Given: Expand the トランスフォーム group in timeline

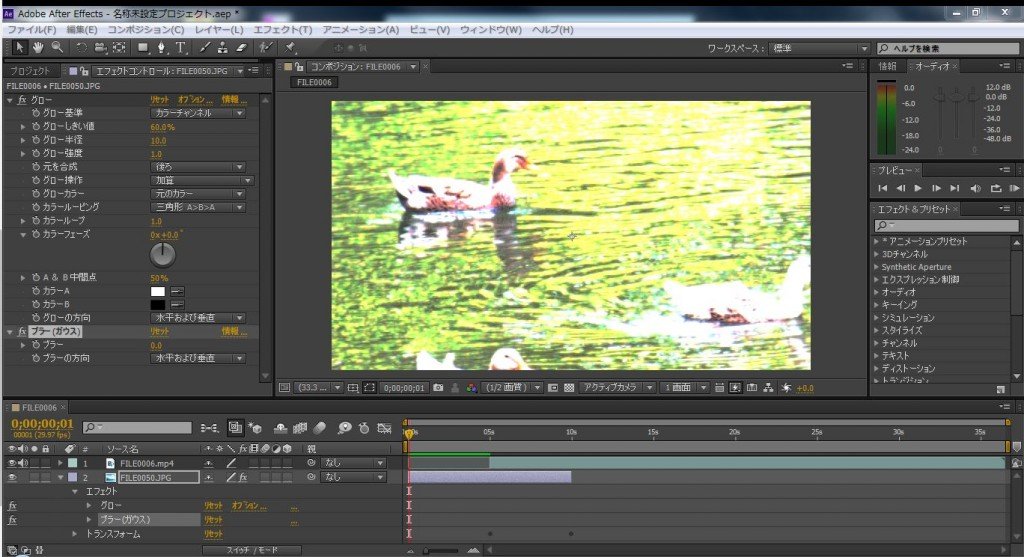Looking at the screenshot, I should [x=74, y=534].
